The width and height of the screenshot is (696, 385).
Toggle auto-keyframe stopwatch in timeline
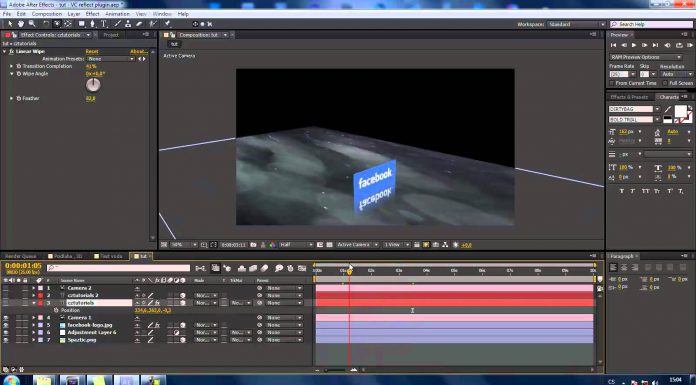tap(290, 268)
